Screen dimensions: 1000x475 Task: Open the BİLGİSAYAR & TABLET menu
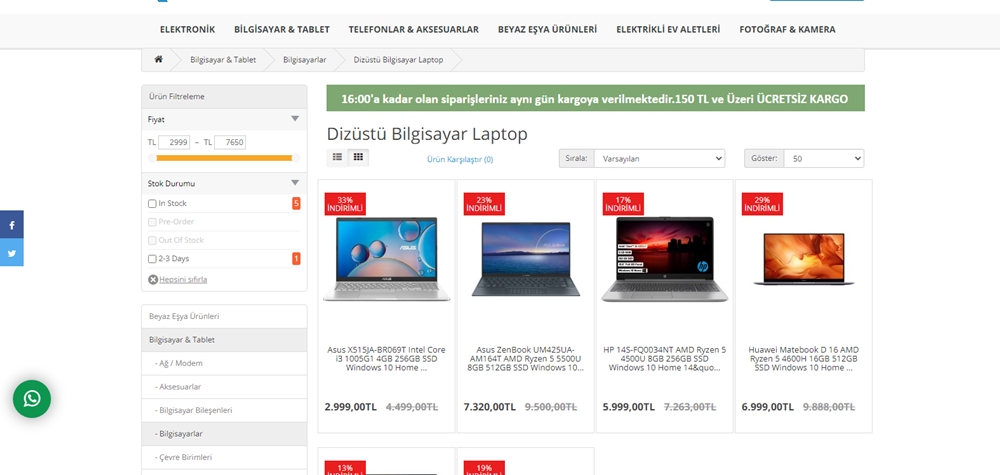pos(282,29)
